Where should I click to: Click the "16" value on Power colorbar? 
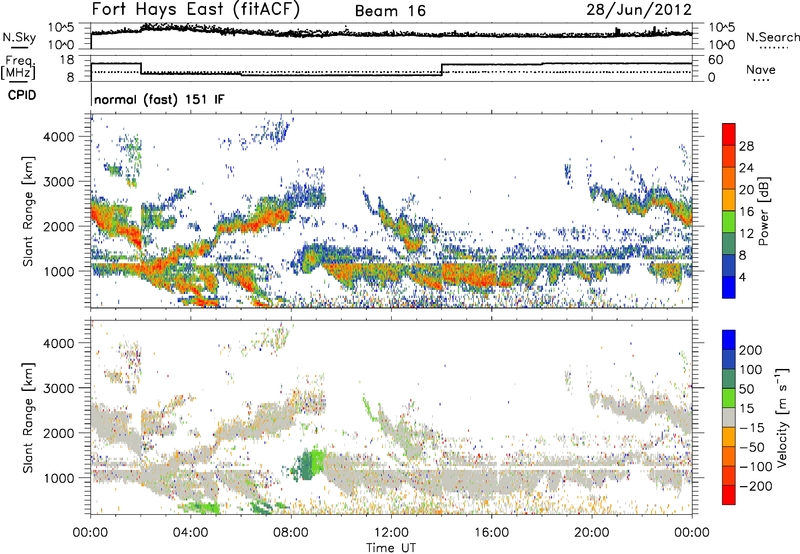click(x=746, y=212)
